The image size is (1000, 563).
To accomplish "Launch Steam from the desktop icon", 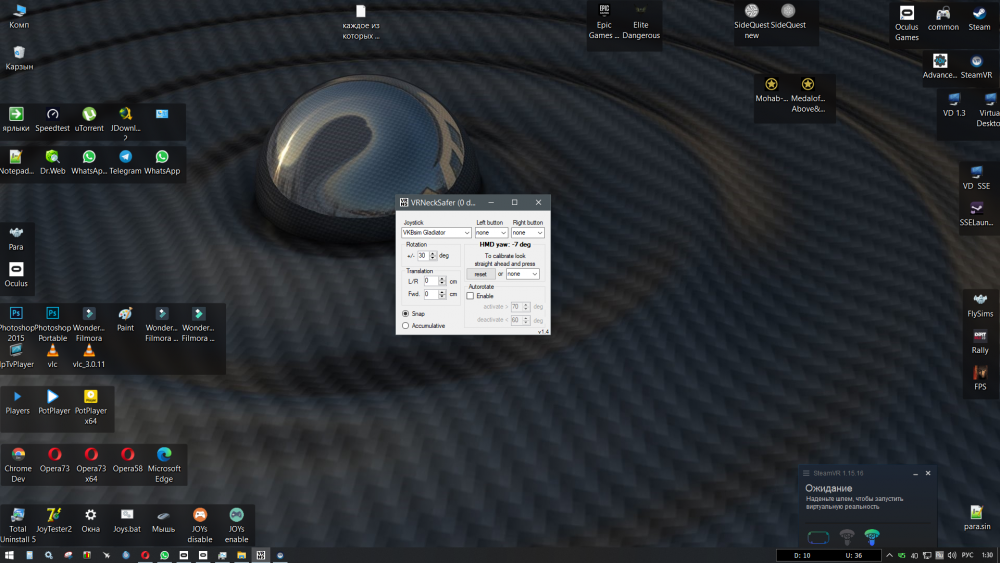I will coord(979,18).
